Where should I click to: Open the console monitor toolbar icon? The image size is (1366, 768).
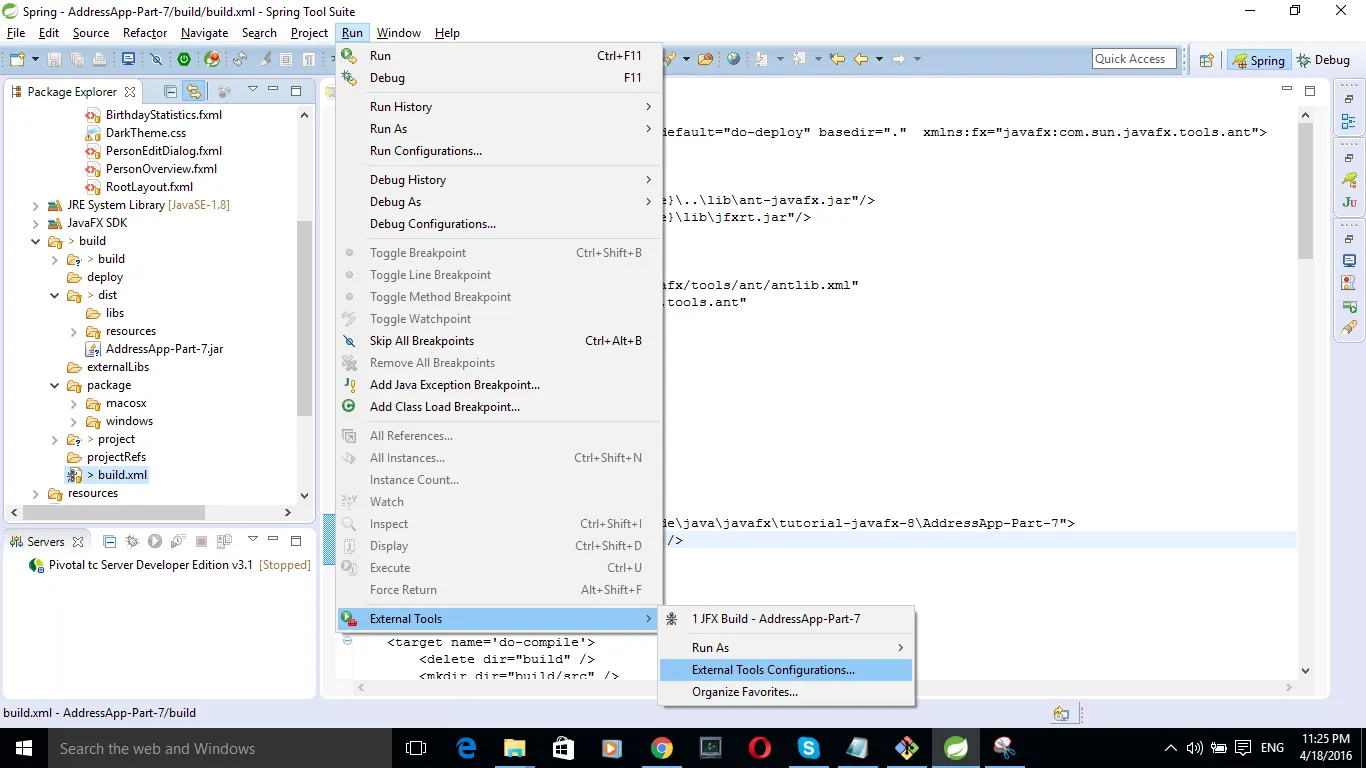129,60
